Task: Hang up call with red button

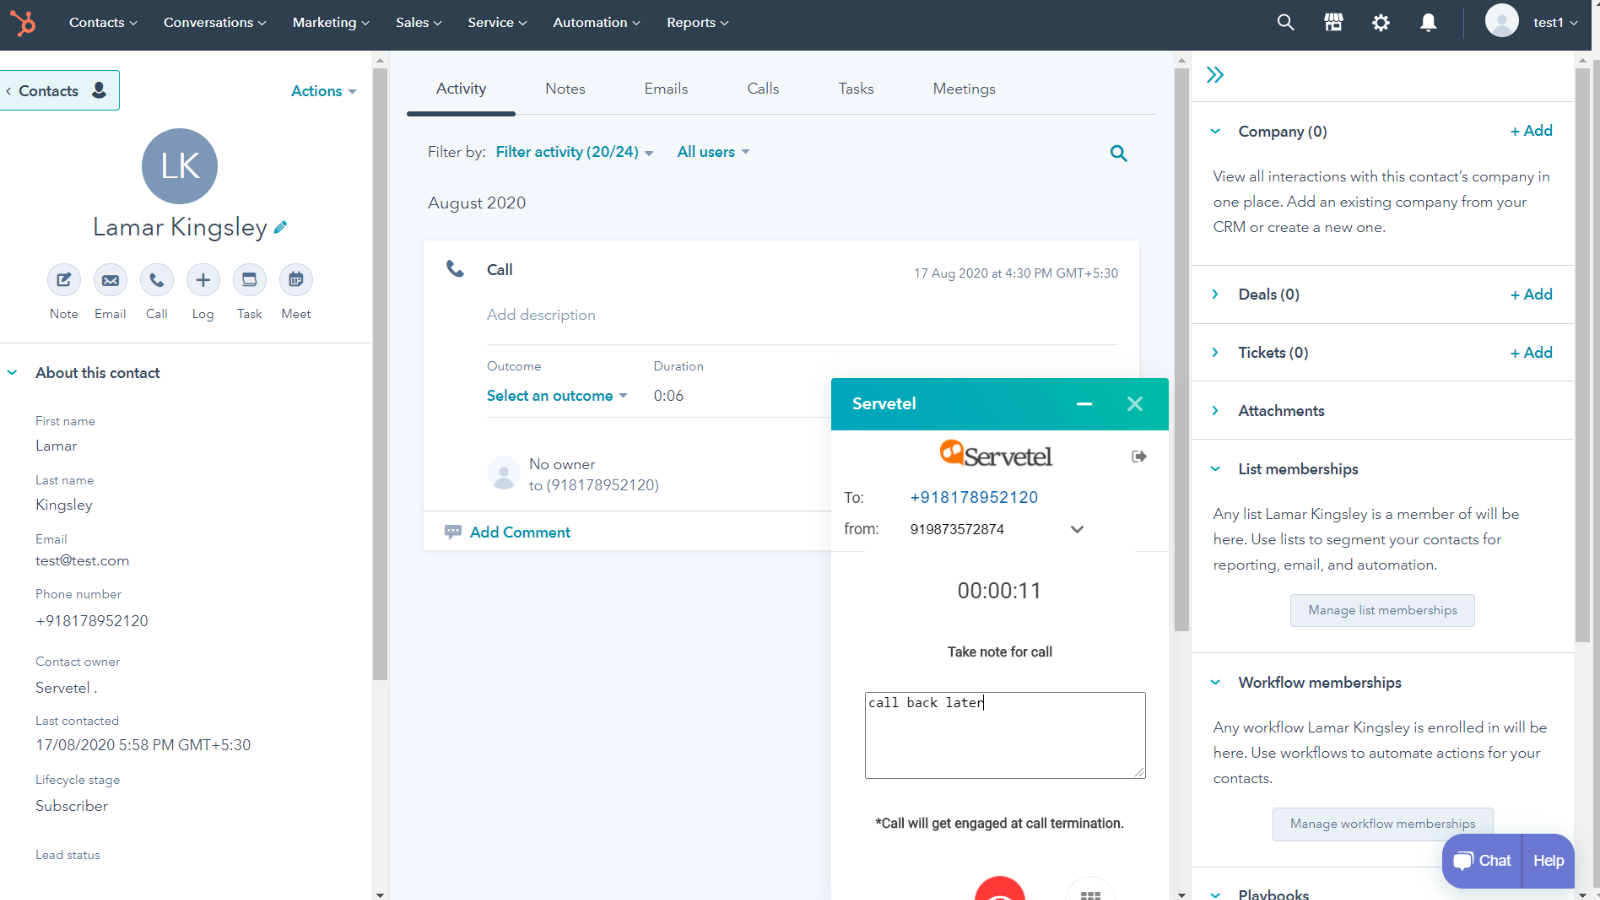Action: pos(1000,888)
